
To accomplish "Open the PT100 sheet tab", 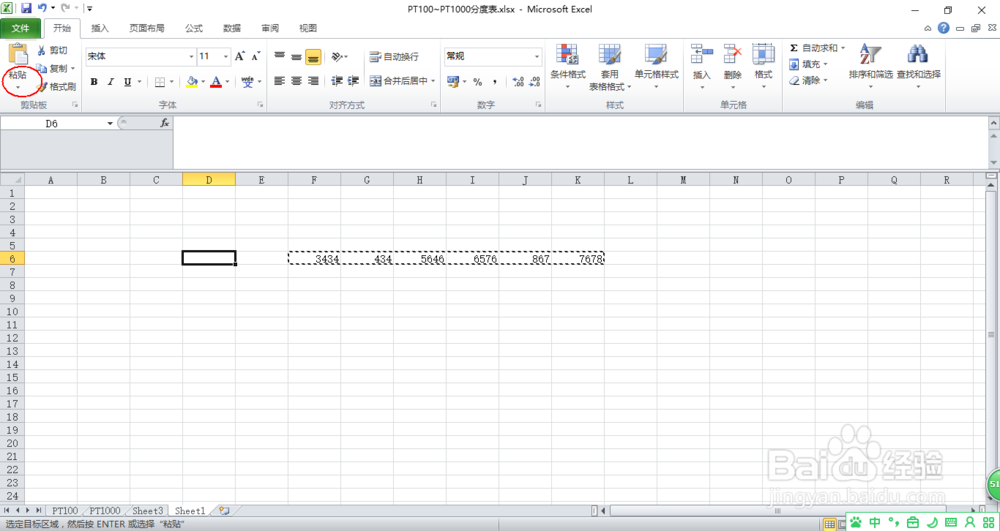I will coord(65,511).
